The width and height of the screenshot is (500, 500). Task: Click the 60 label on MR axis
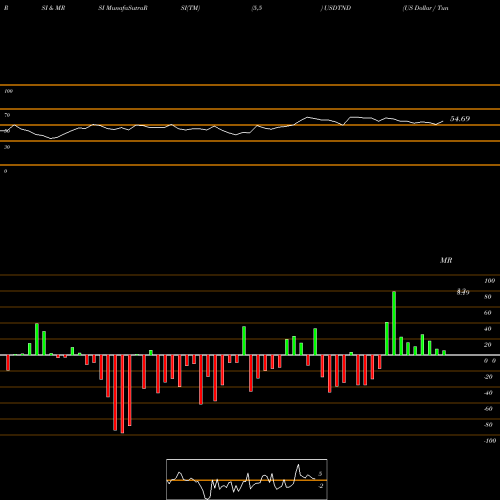(488, 313)
